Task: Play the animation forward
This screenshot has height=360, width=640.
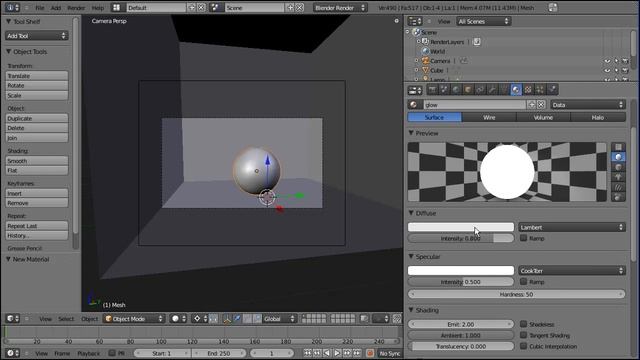Action: tap(337, 353)
